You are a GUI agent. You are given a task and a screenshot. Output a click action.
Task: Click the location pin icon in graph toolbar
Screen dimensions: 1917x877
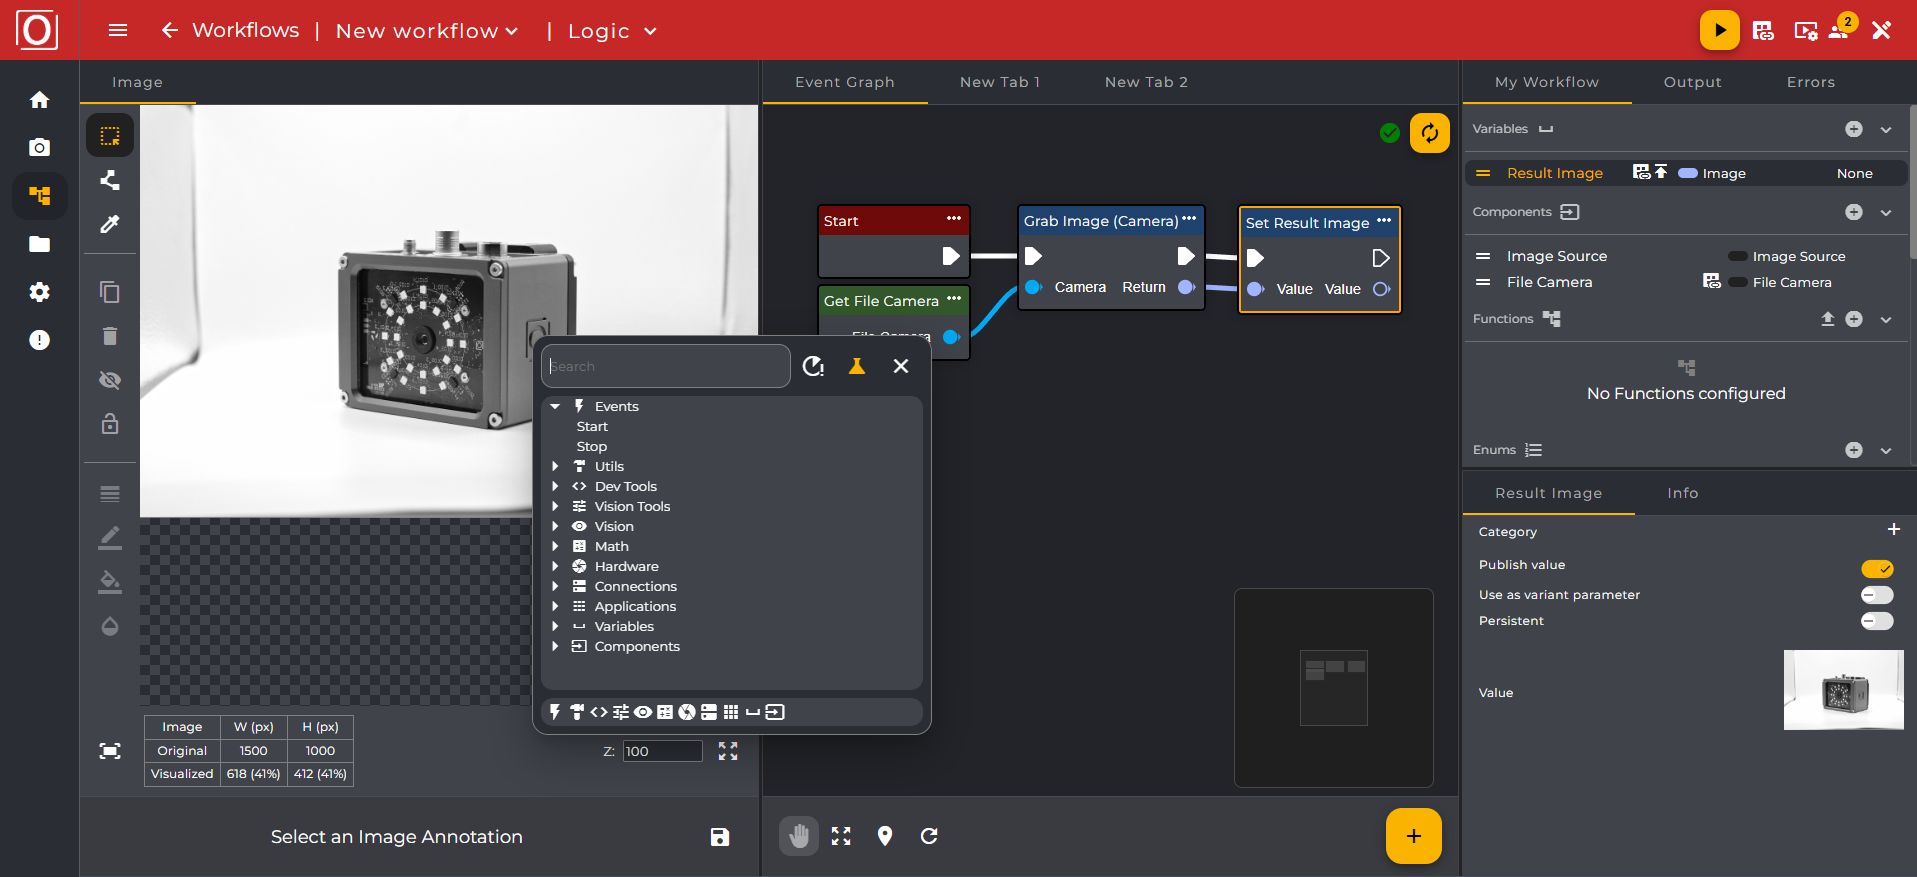pyautogui.click(x=885, y=836)
